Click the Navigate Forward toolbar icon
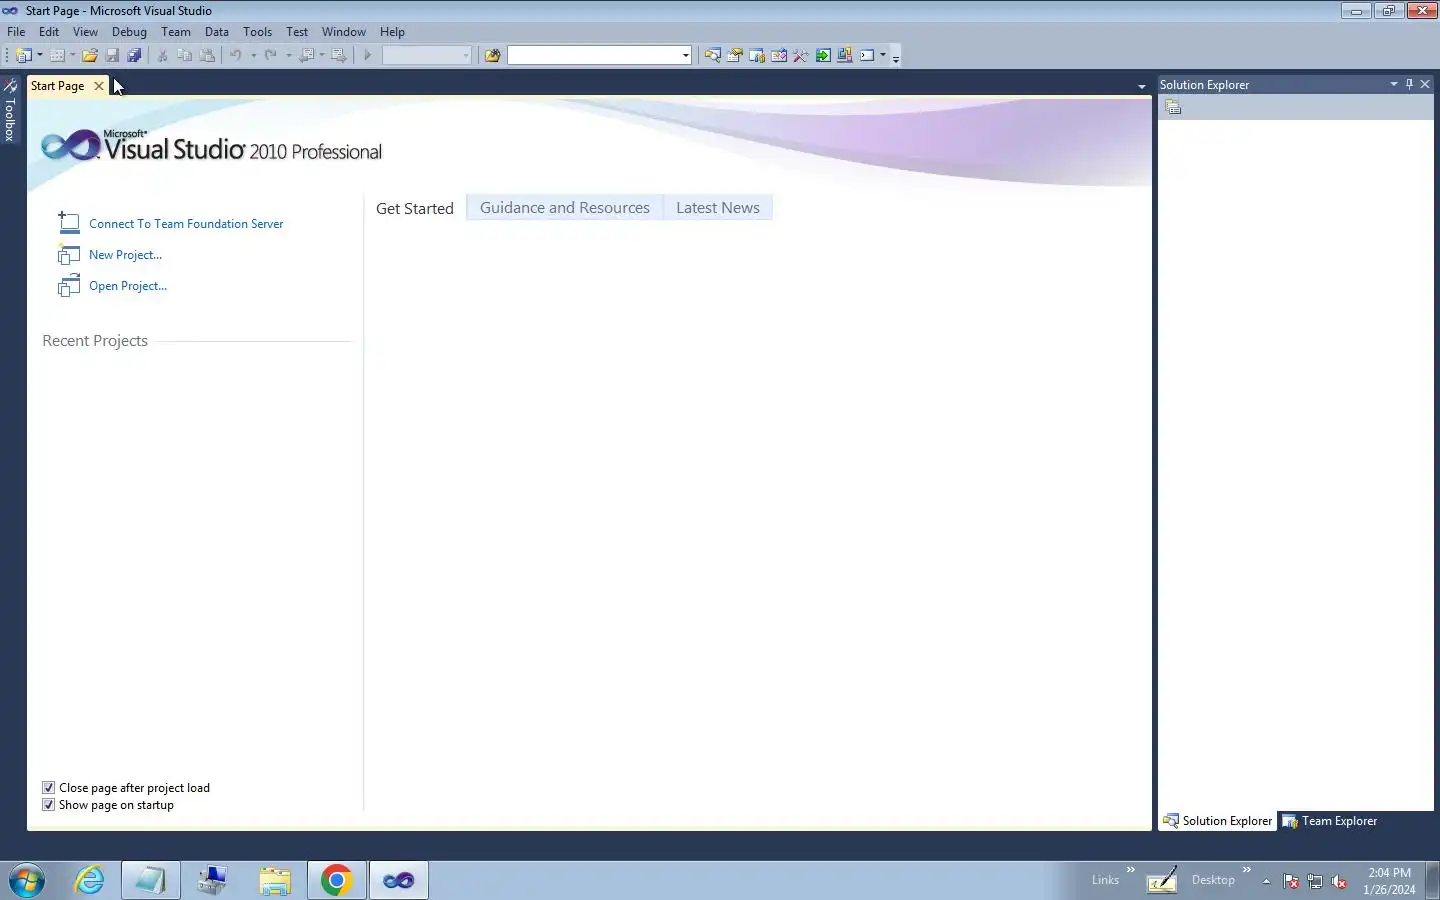 339,56
